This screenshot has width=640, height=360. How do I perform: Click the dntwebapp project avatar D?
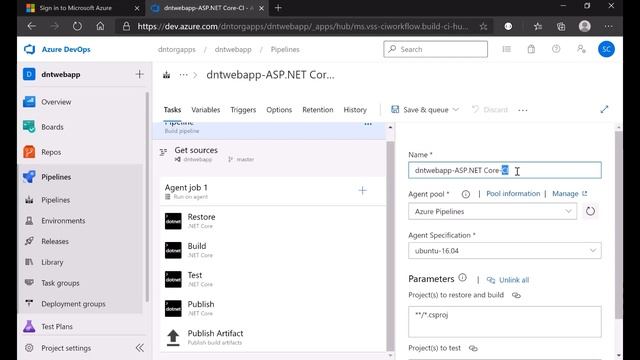tap(29, 74)
